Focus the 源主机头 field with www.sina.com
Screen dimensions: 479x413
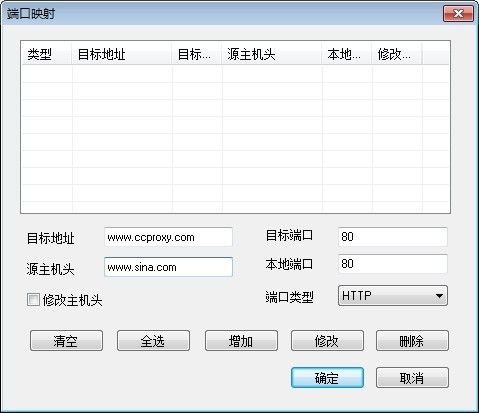[168, 267]
